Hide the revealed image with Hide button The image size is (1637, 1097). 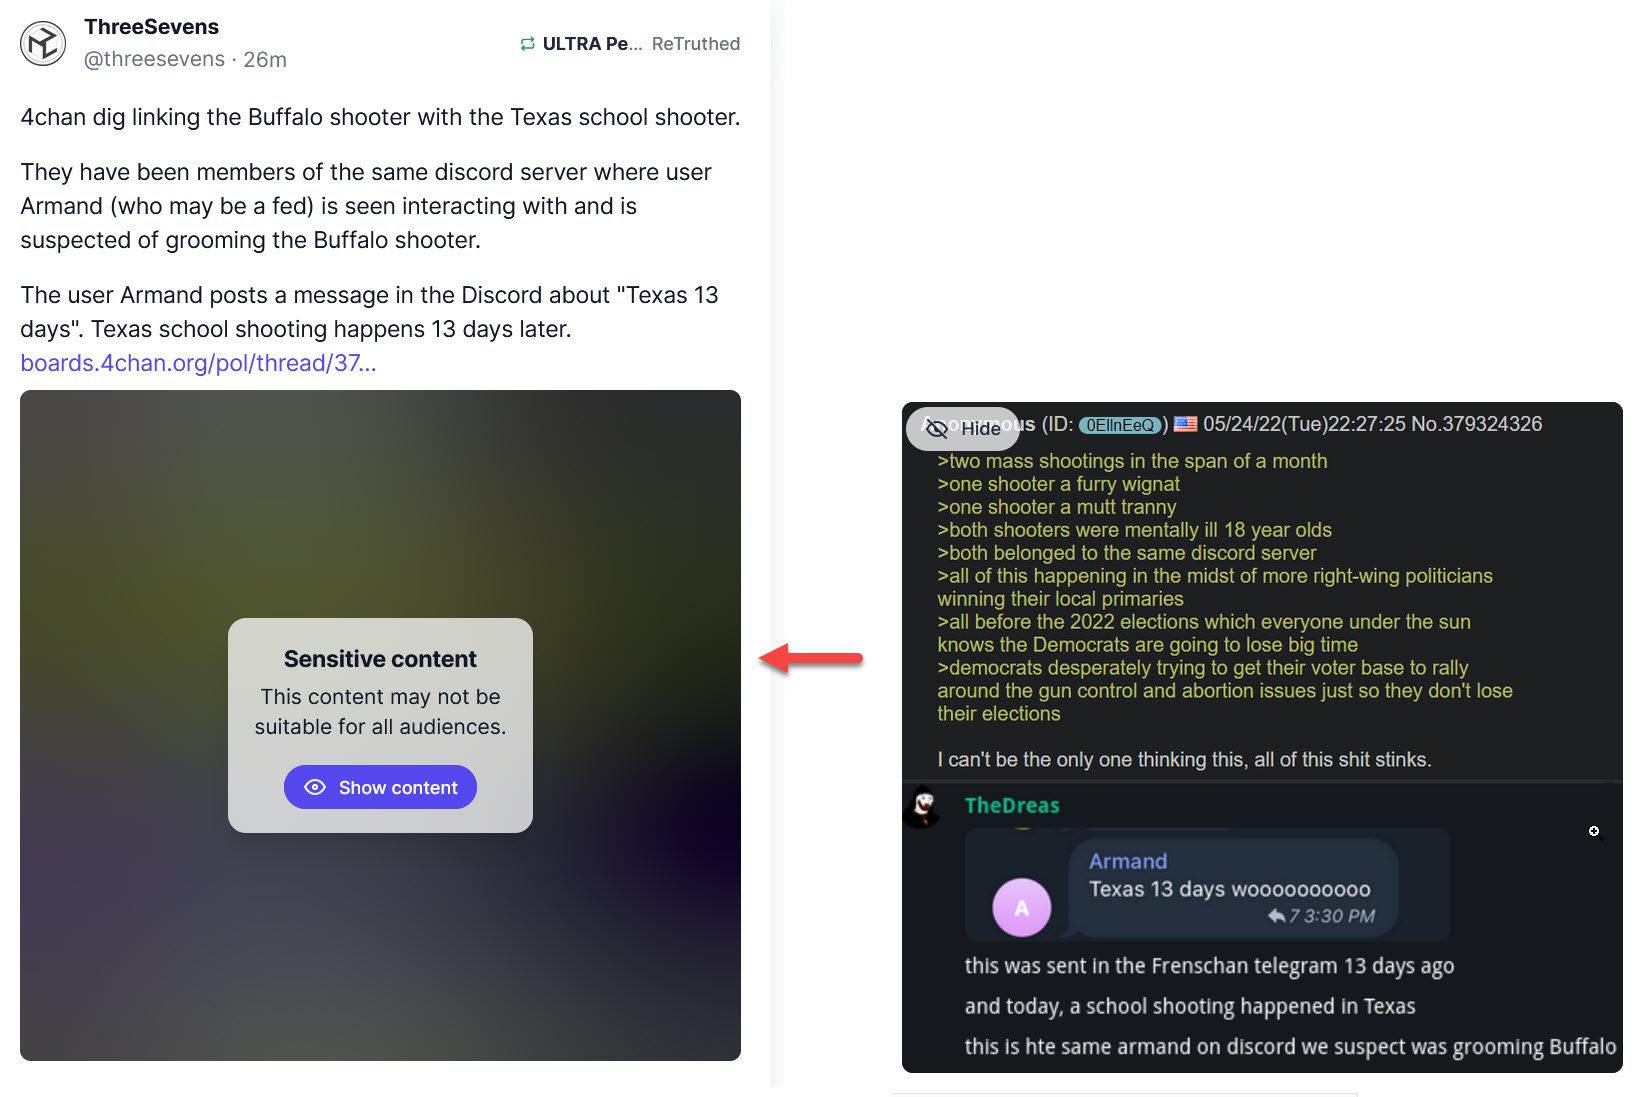pos(962,429)
